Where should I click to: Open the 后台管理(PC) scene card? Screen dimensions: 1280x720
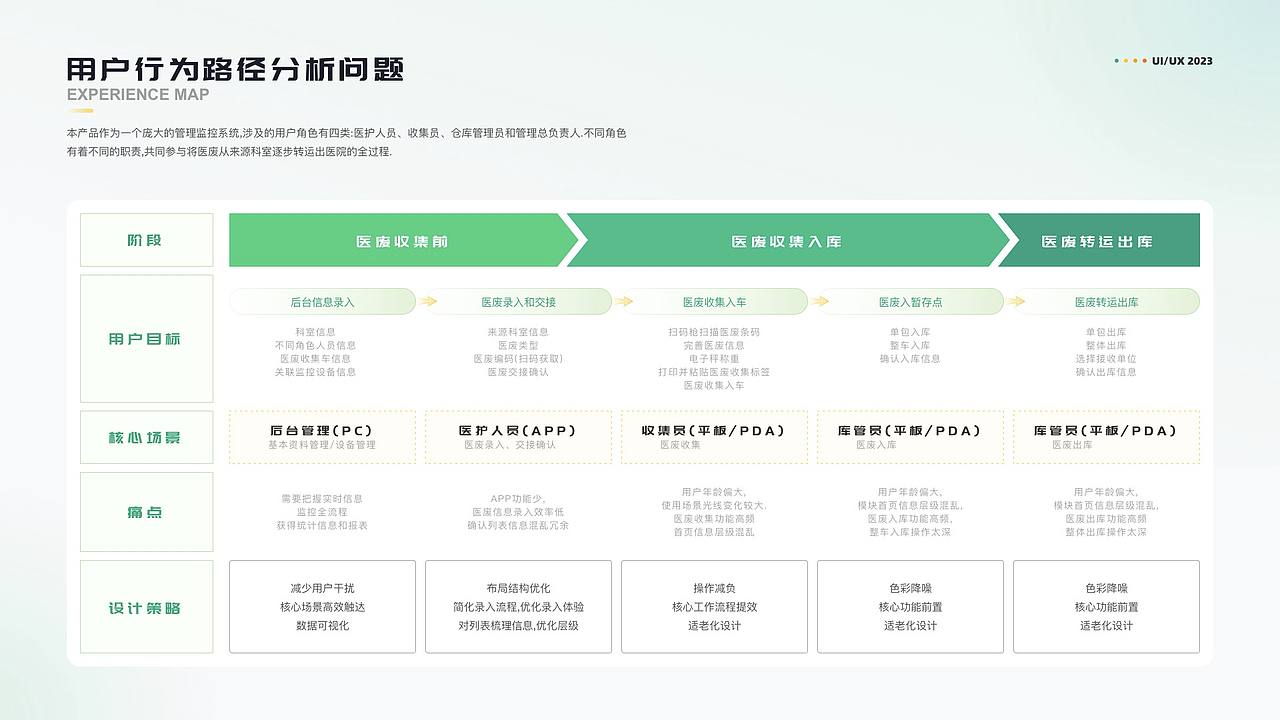coord(322,437)
